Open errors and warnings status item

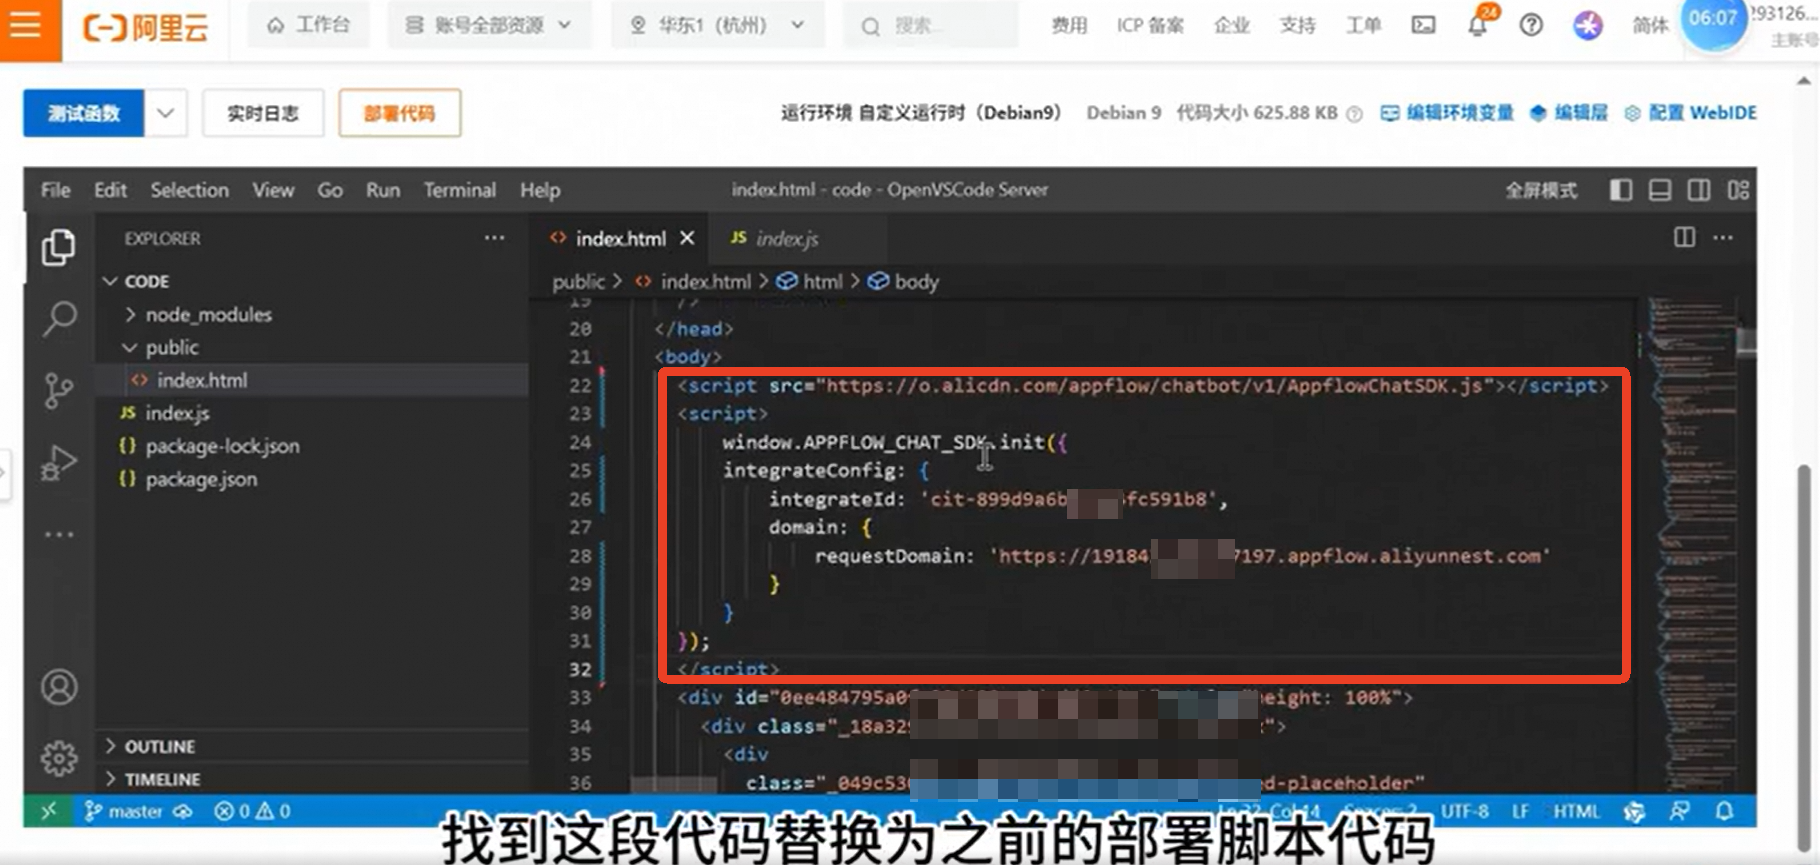252,811
